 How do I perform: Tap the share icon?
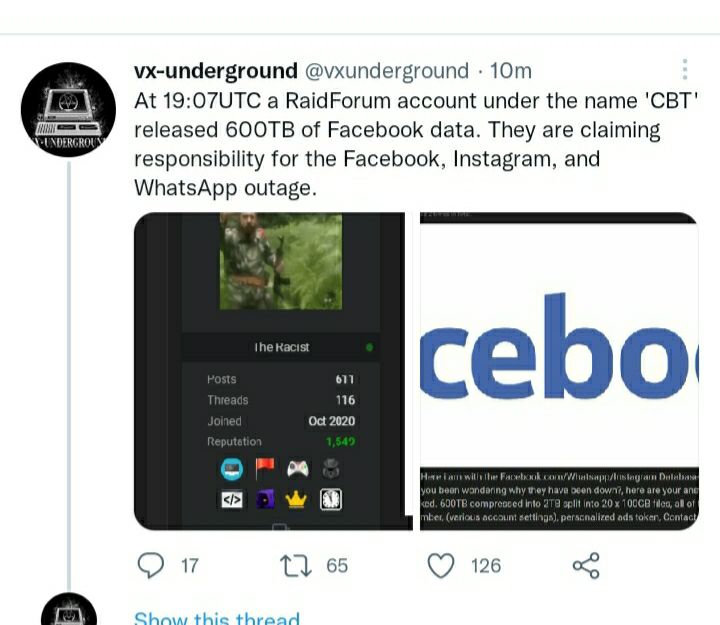click(x=586, y=565)
